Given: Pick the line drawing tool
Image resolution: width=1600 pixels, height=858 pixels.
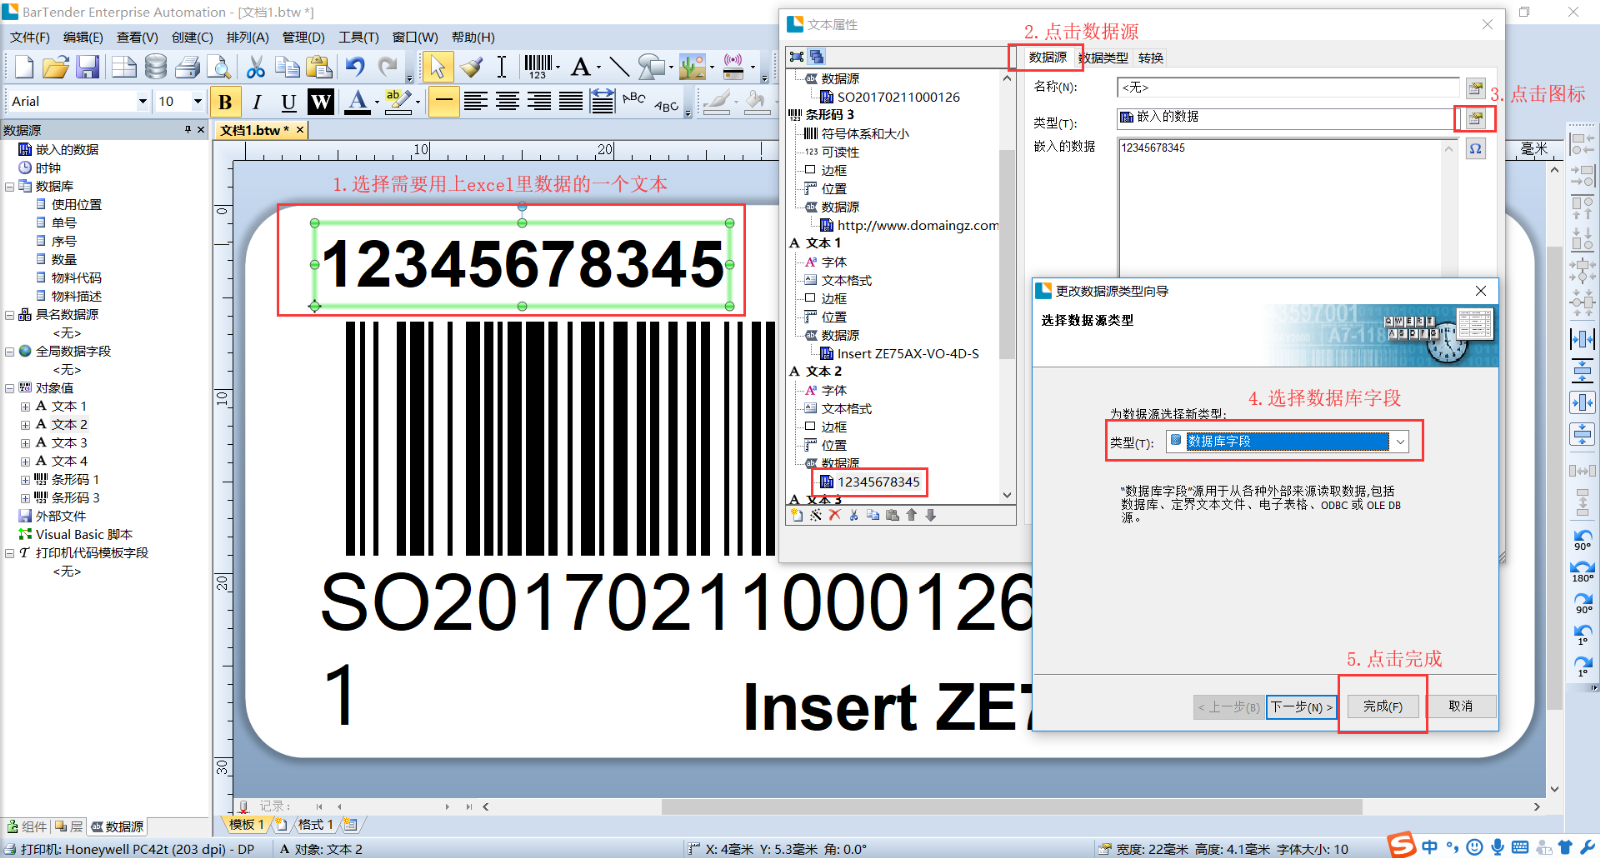Looking at the screenshot, I should (x=619, y=67).
